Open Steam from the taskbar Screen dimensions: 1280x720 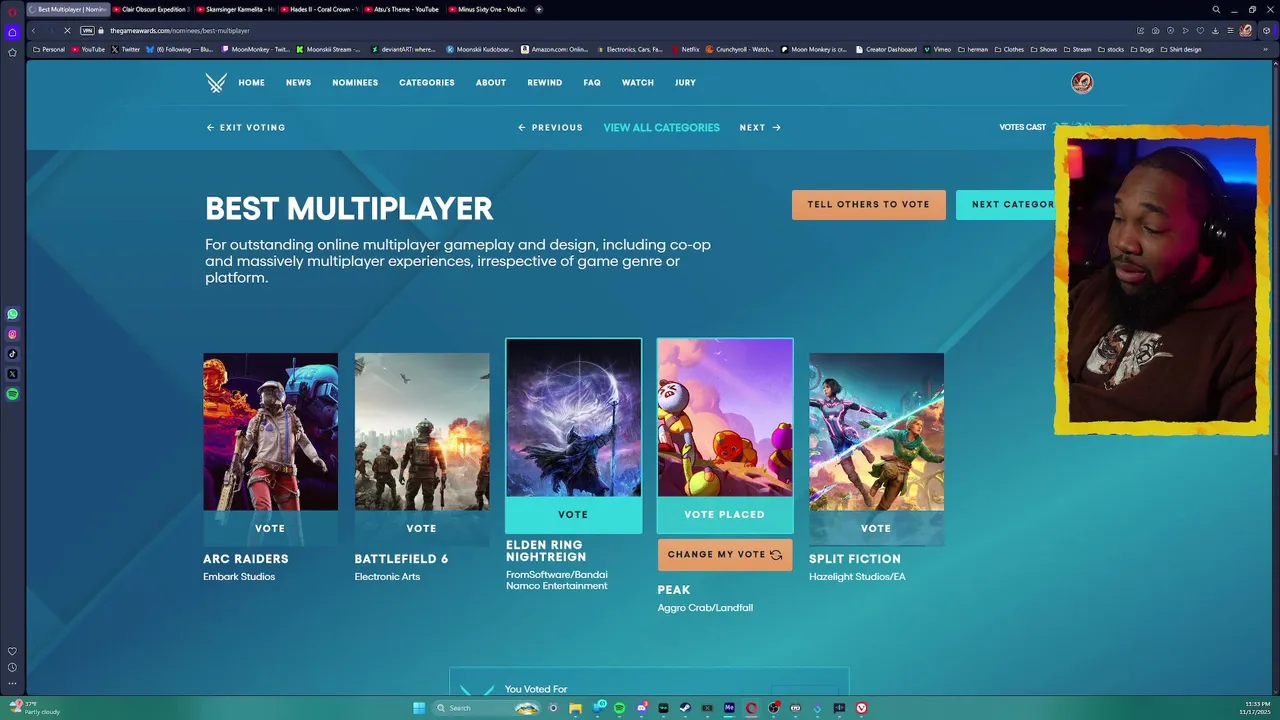pyautogui.click(x=685, y=708)
